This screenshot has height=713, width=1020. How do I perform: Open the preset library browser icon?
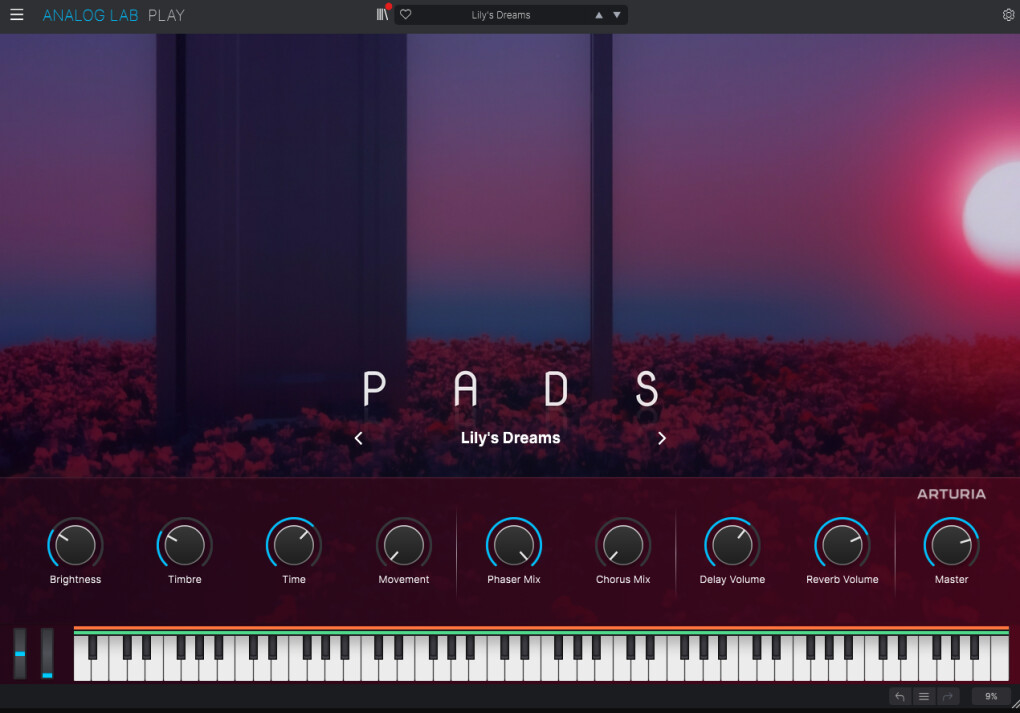pyautogui.click(x=382, y=15)
